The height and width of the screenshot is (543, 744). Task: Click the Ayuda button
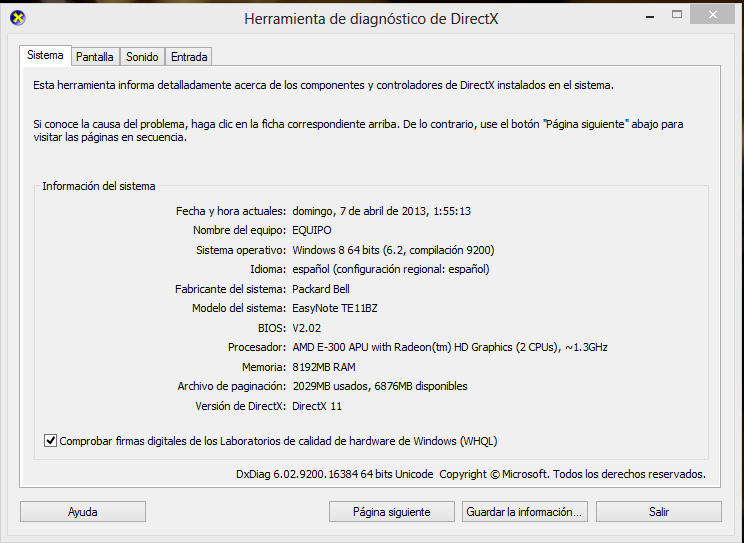tap(83, 512)
